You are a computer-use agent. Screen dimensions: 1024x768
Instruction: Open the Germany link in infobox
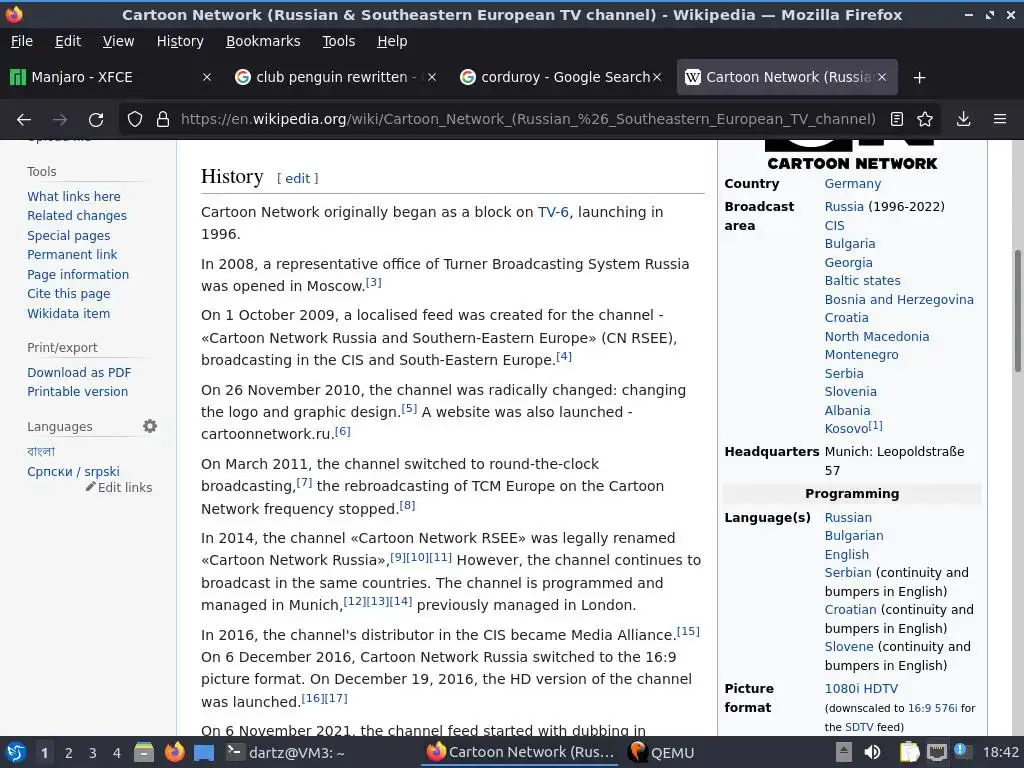coord(852,184)
